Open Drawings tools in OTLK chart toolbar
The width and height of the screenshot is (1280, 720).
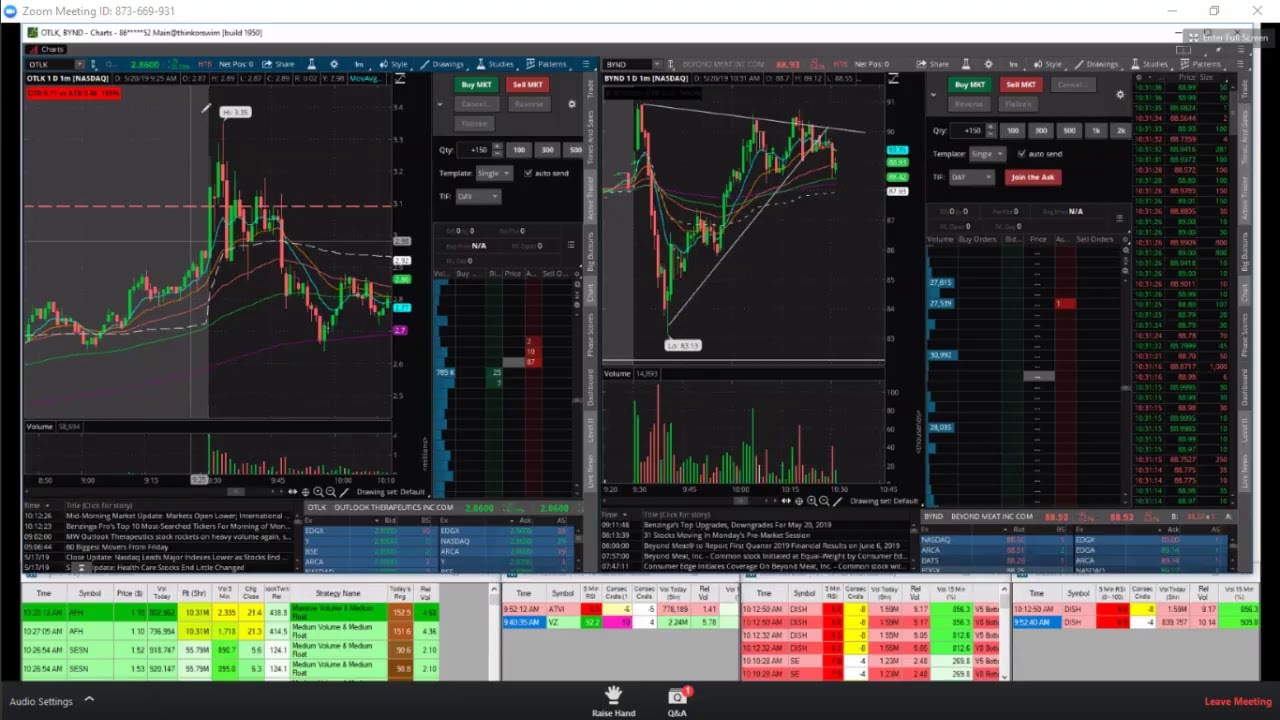[442, 64]
